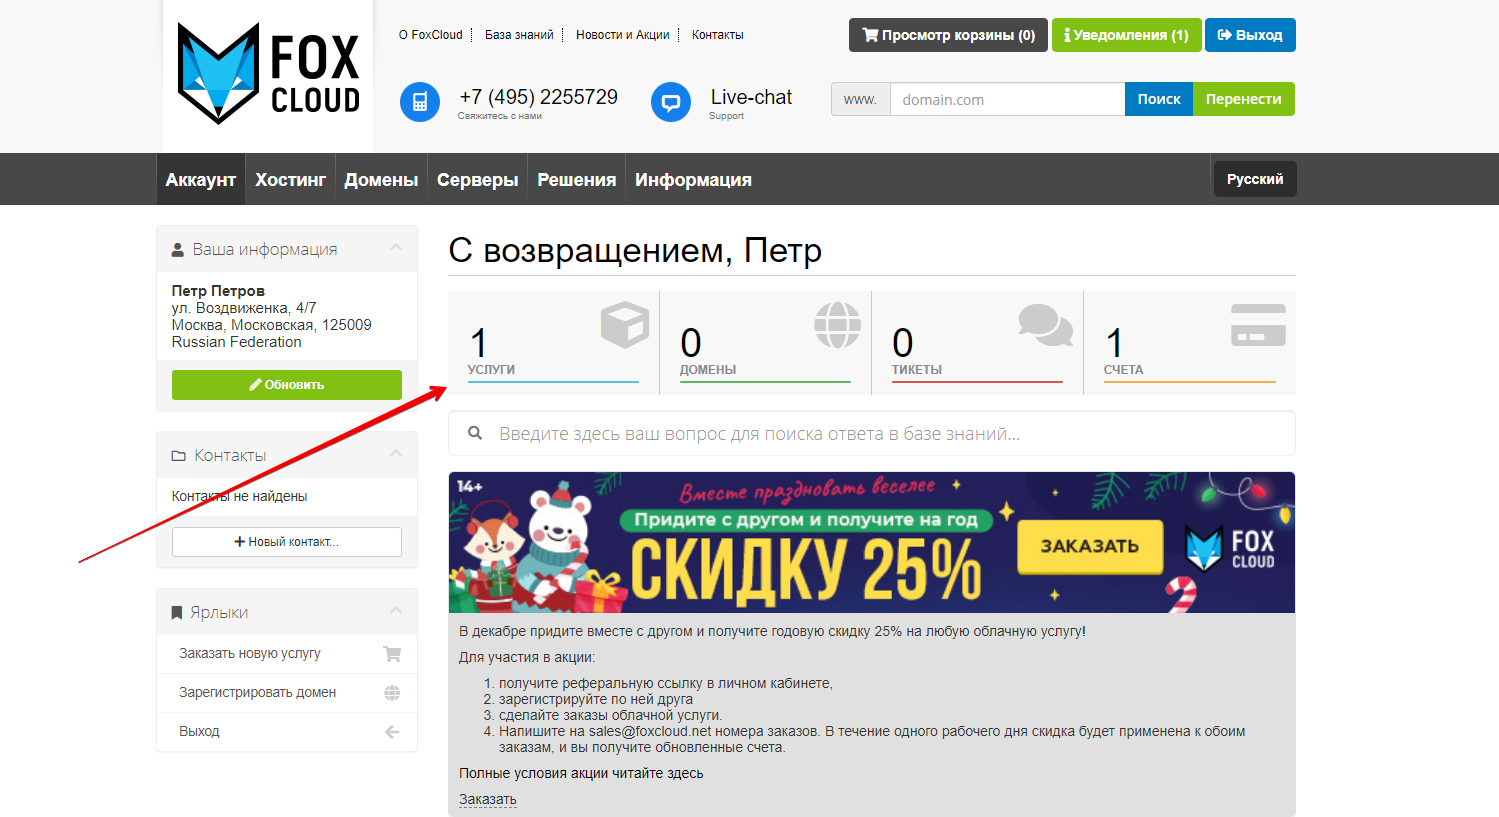1499x817 pixels.
Task: Click the blue phone calculator icon
Action: [x=420, y=102]
